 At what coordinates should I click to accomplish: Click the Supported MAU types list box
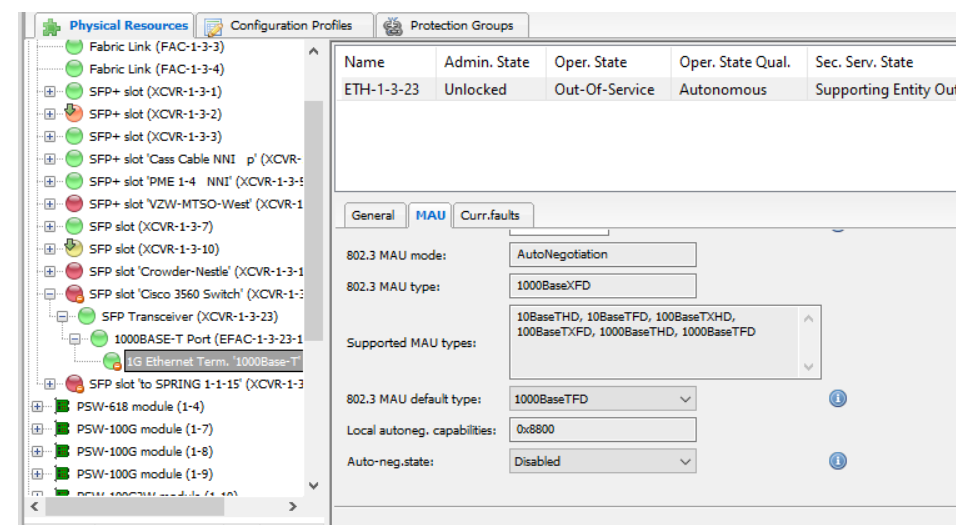665,342
